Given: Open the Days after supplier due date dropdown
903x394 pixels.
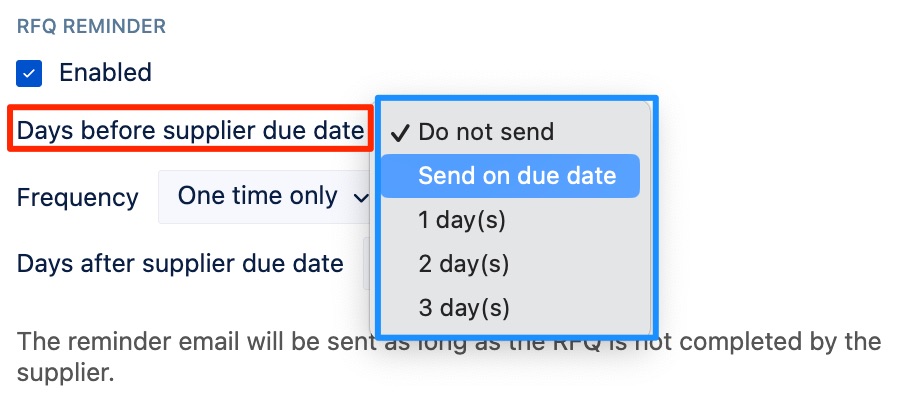Looking at the screenshot, I should coord(369,263).
